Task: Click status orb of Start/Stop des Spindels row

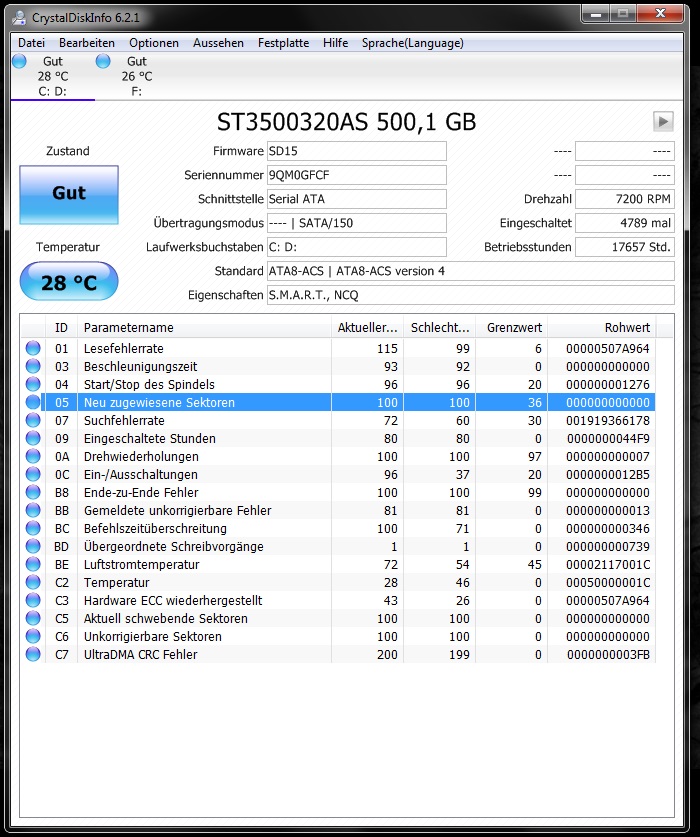Action: point(33,384)
